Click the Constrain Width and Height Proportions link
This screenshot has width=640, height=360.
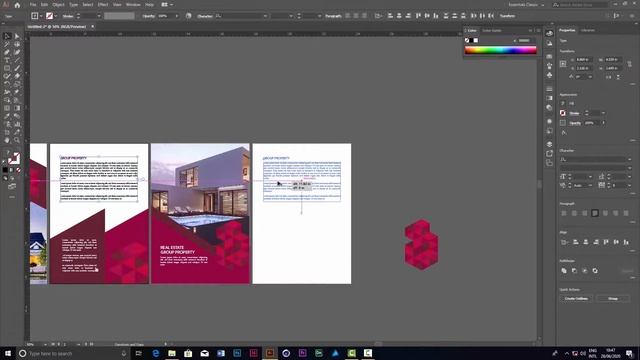coord(629,64)
